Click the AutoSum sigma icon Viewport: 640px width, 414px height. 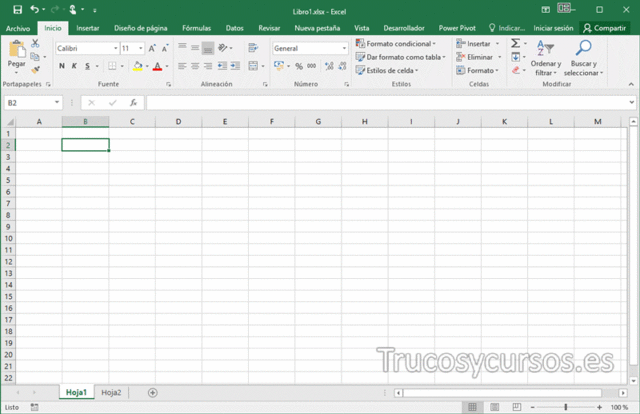tap(516, 43)
